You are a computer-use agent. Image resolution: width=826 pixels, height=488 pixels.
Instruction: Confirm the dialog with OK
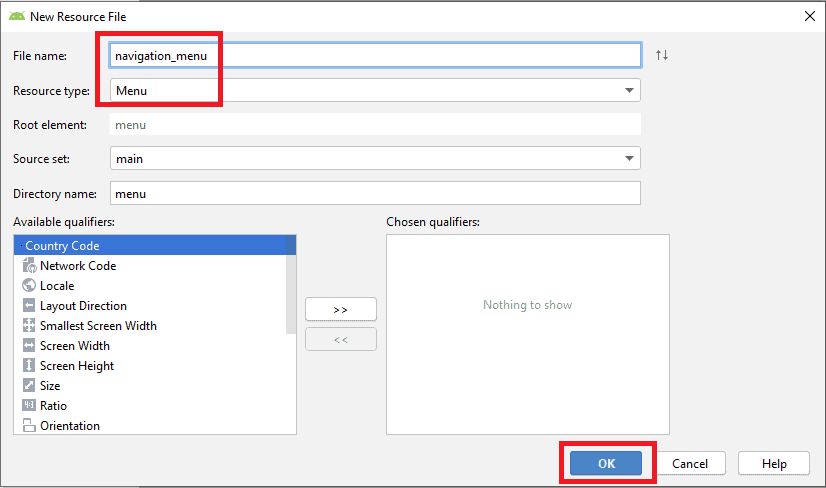tap(606, 463)
